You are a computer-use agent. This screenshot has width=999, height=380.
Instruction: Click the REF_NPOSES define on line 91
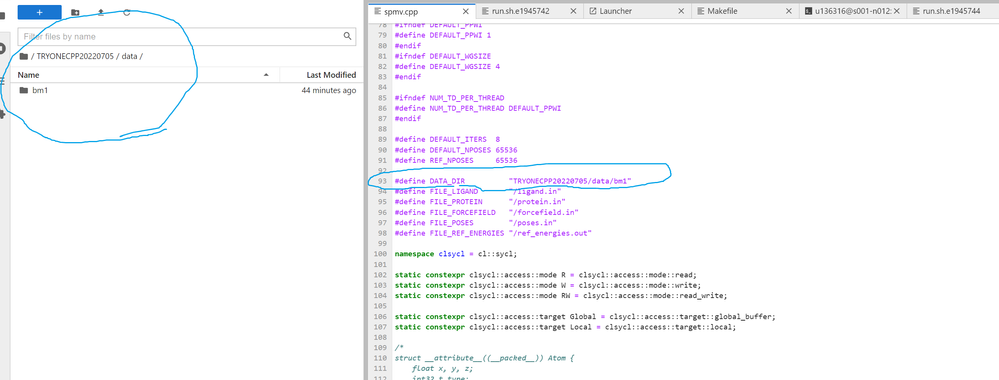[x=456, y=160]
